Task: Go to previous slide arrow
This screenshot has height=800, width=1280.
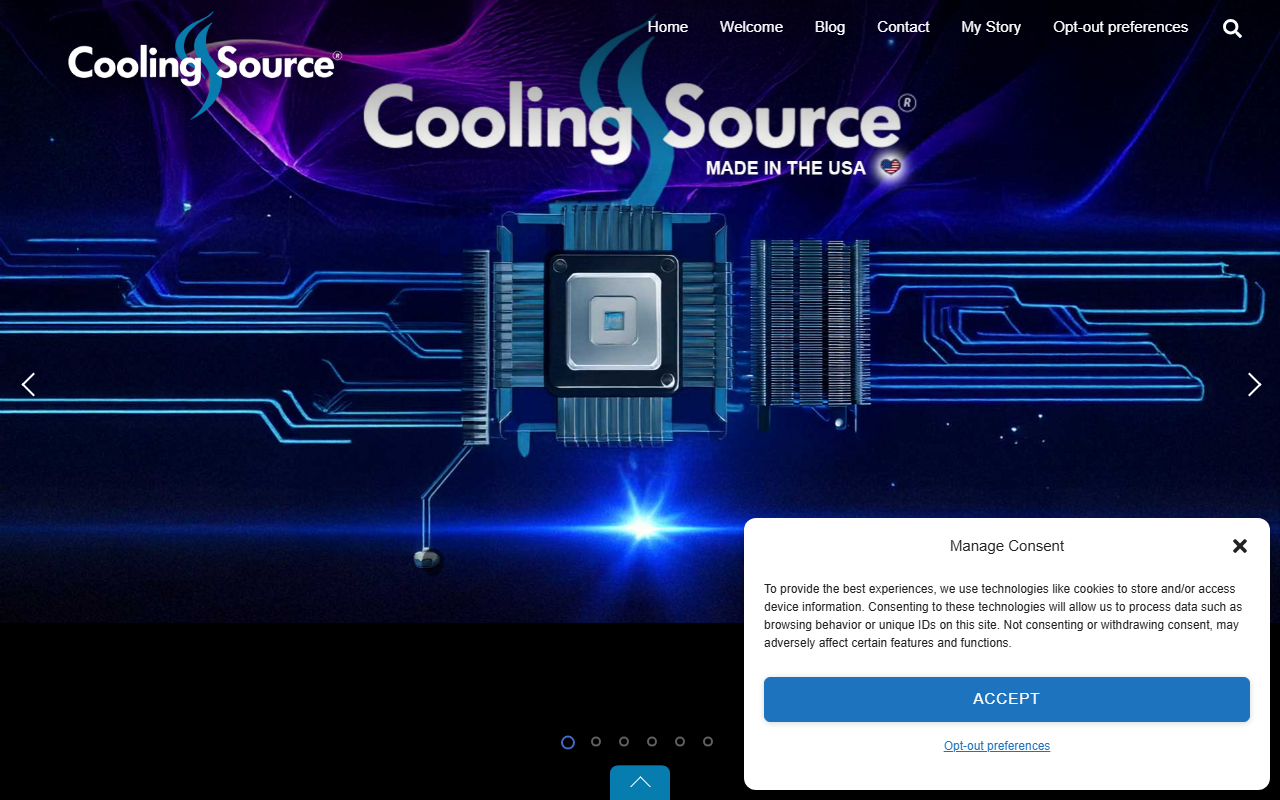Action: (28, 384)
